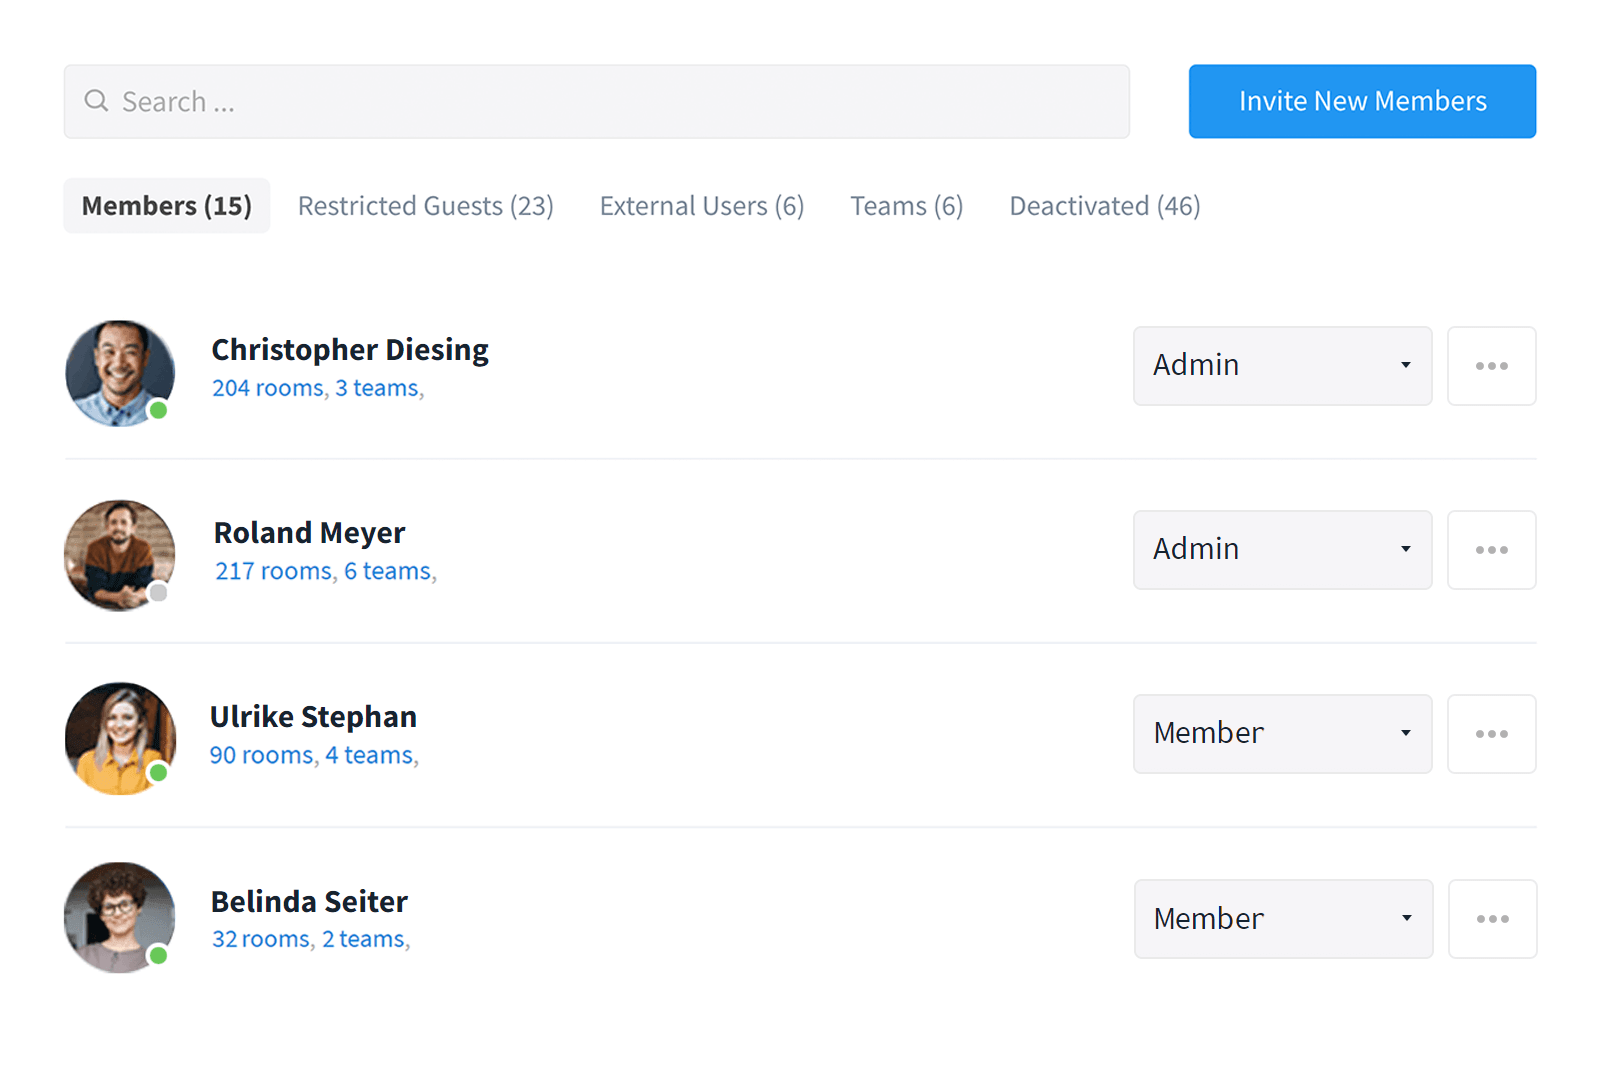
Task: Click Christopher Diesing's green online status dot
Action: 158,410
